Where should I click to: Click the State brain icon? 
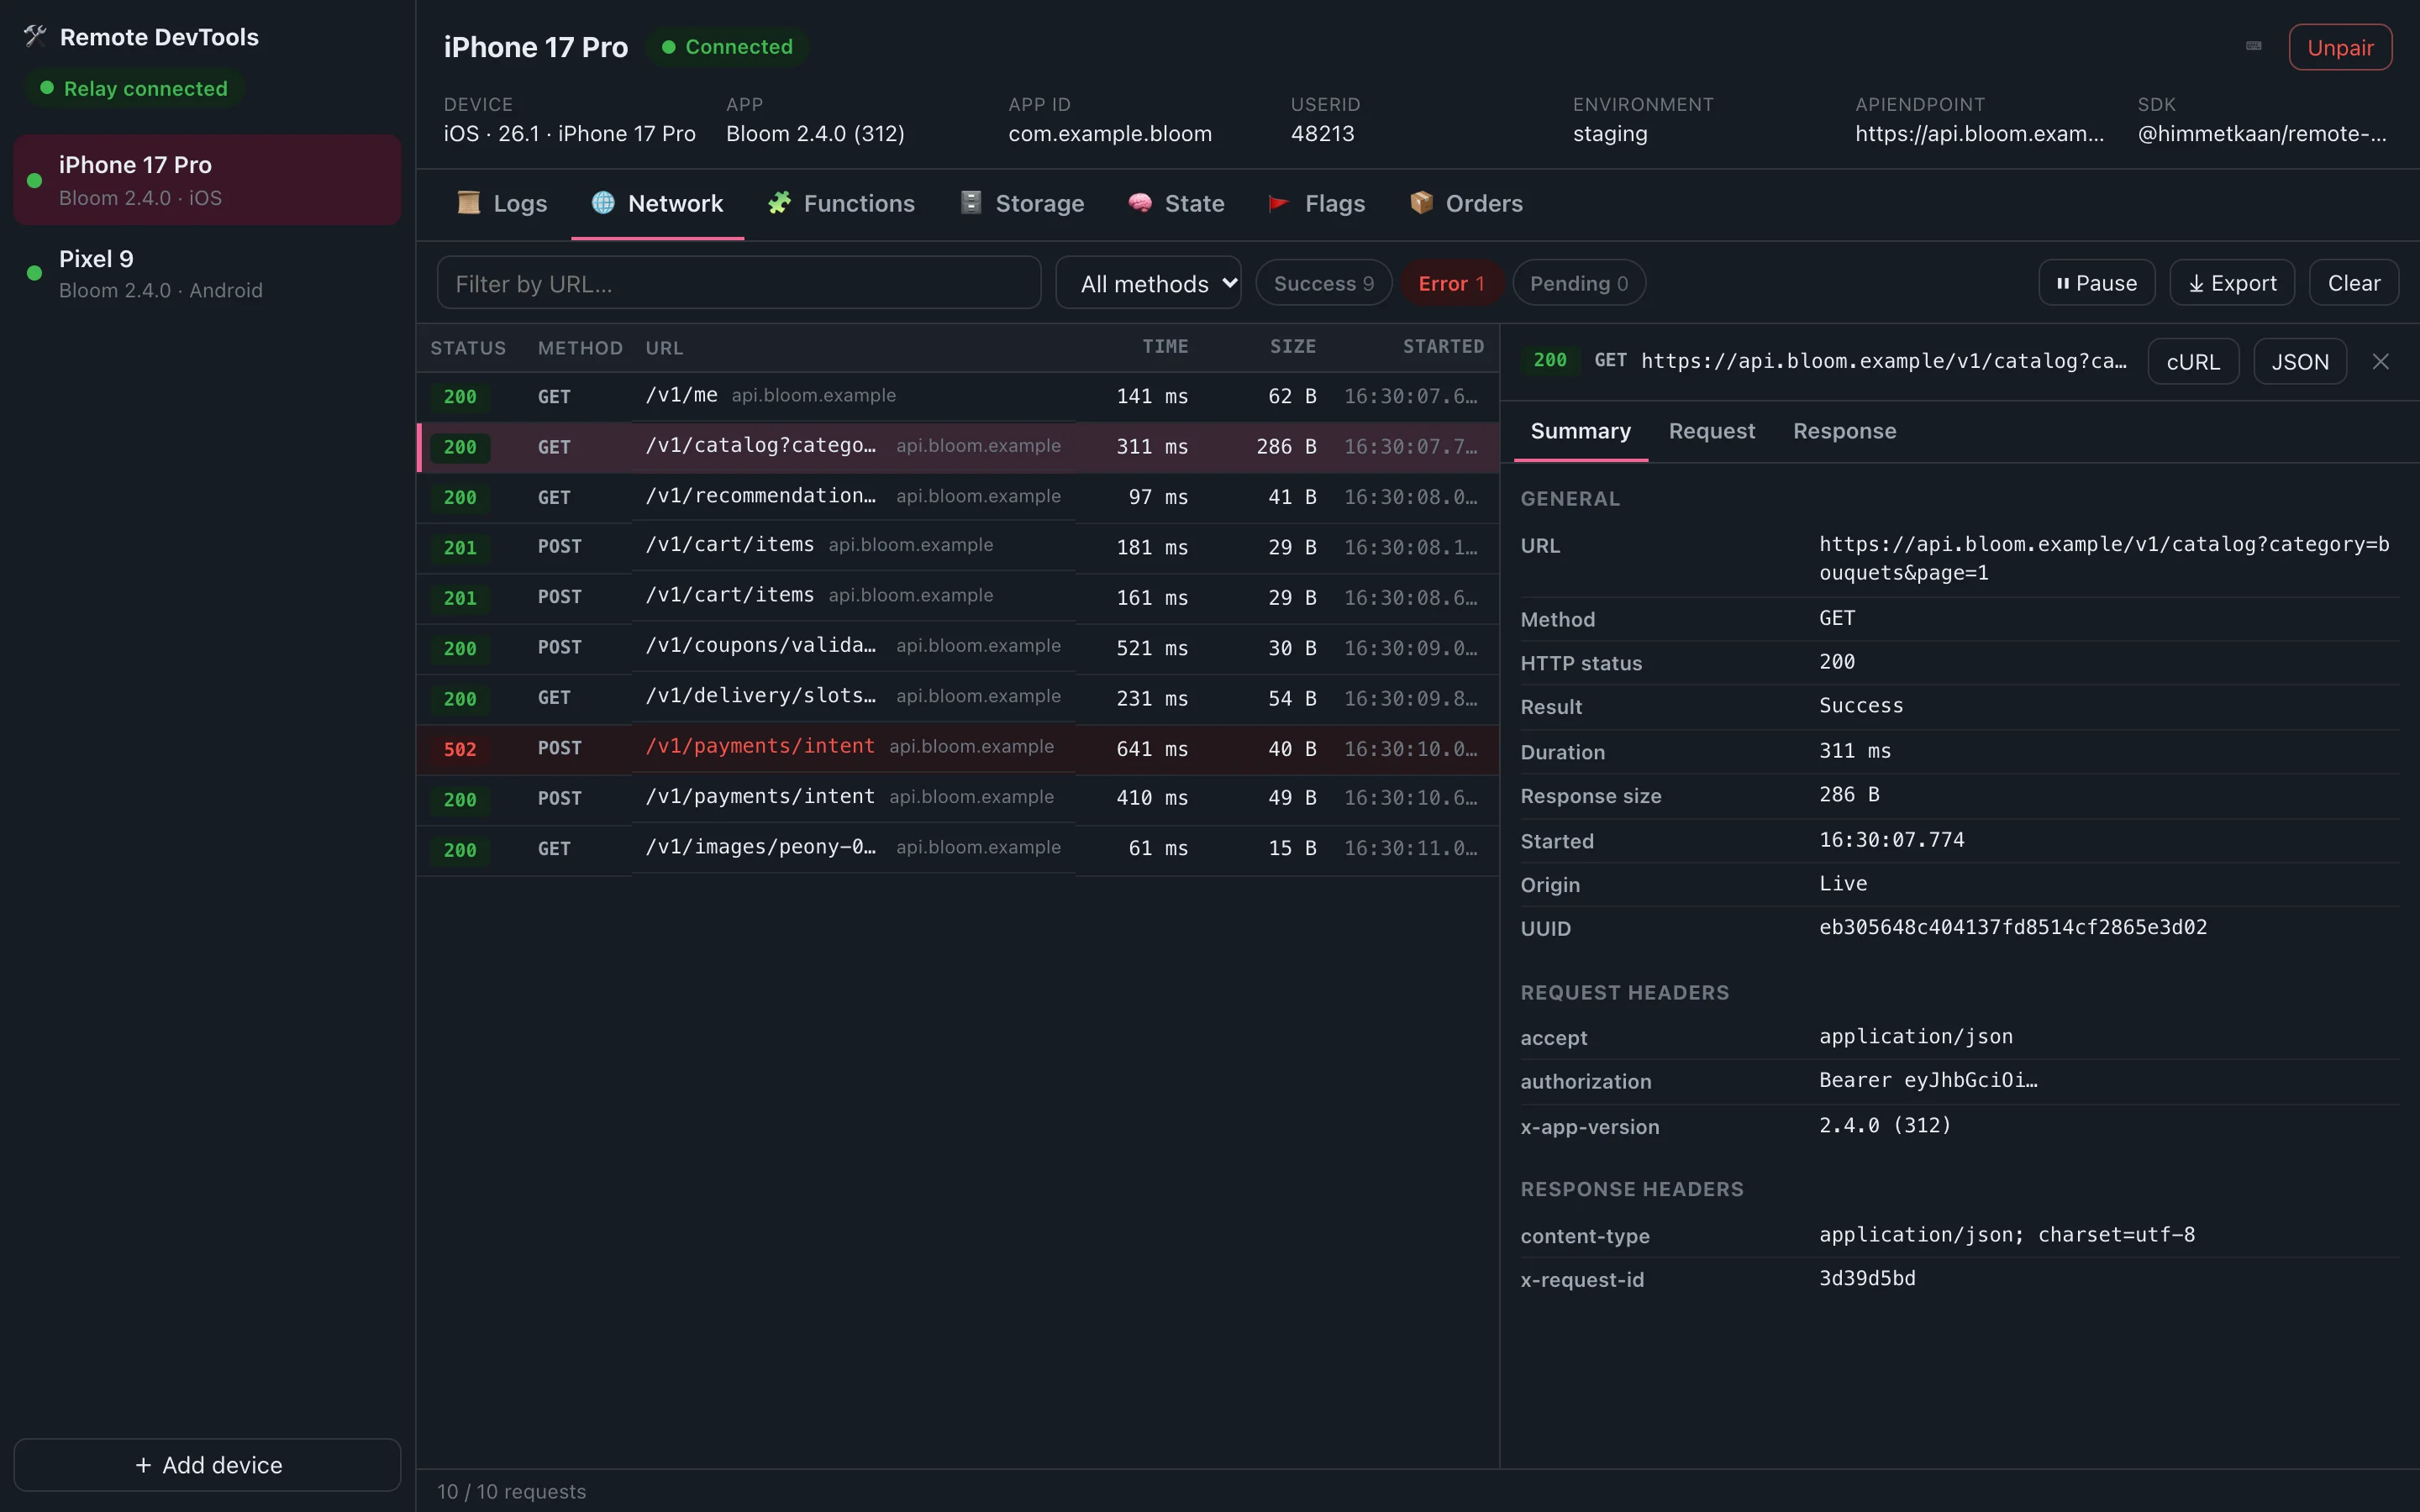pos(1140,203)
